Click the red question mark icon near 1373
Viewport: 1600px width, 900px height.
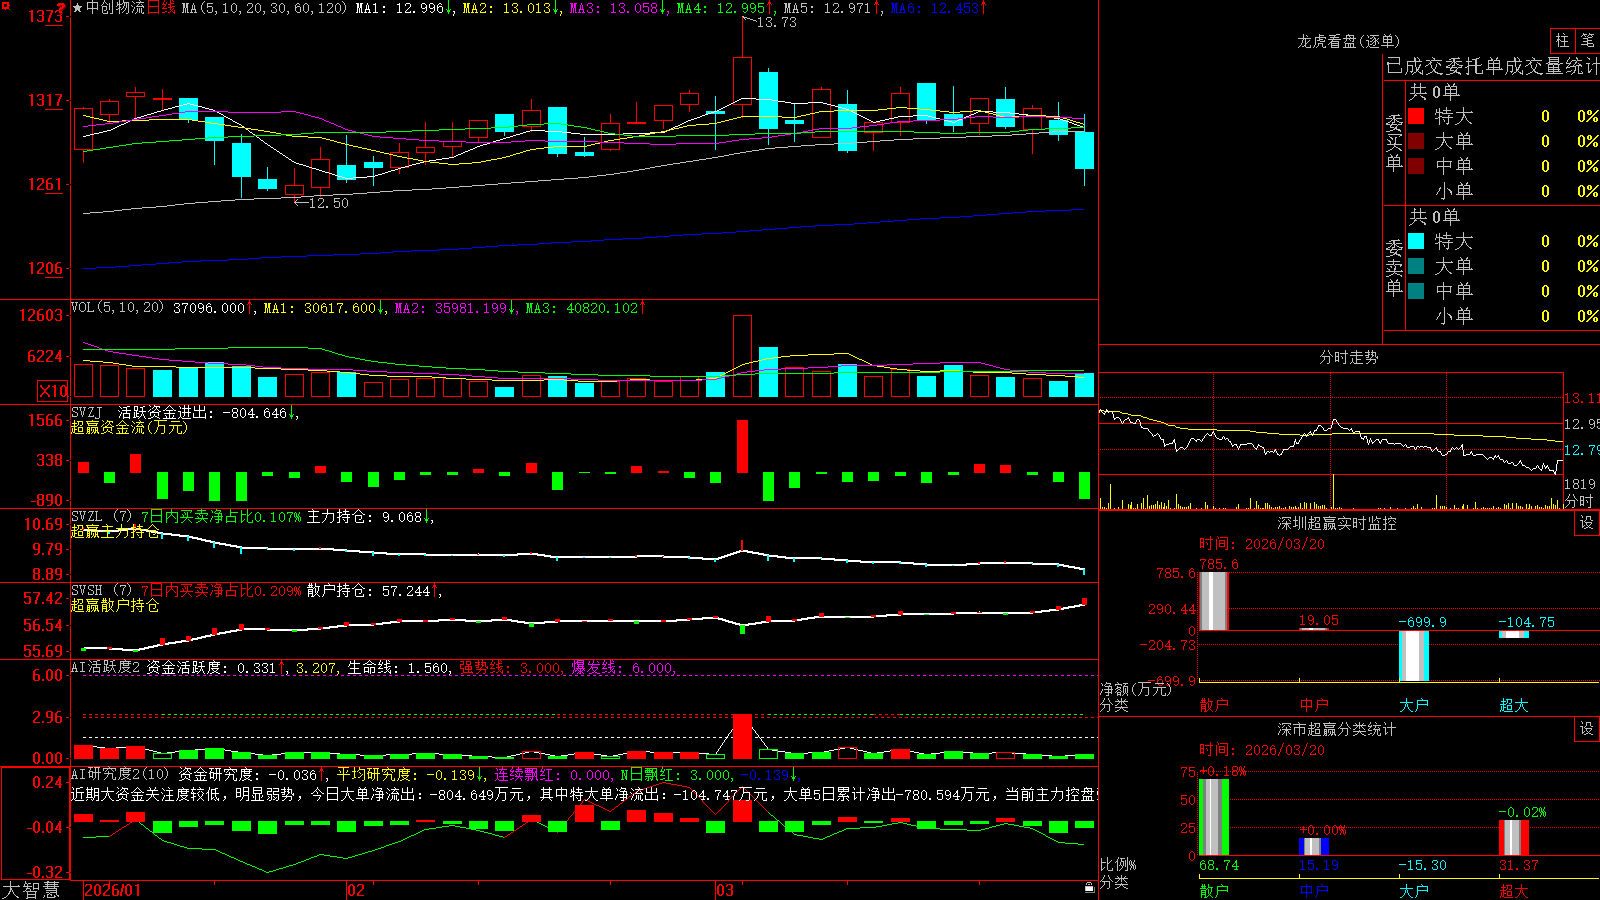click(63, 9)
